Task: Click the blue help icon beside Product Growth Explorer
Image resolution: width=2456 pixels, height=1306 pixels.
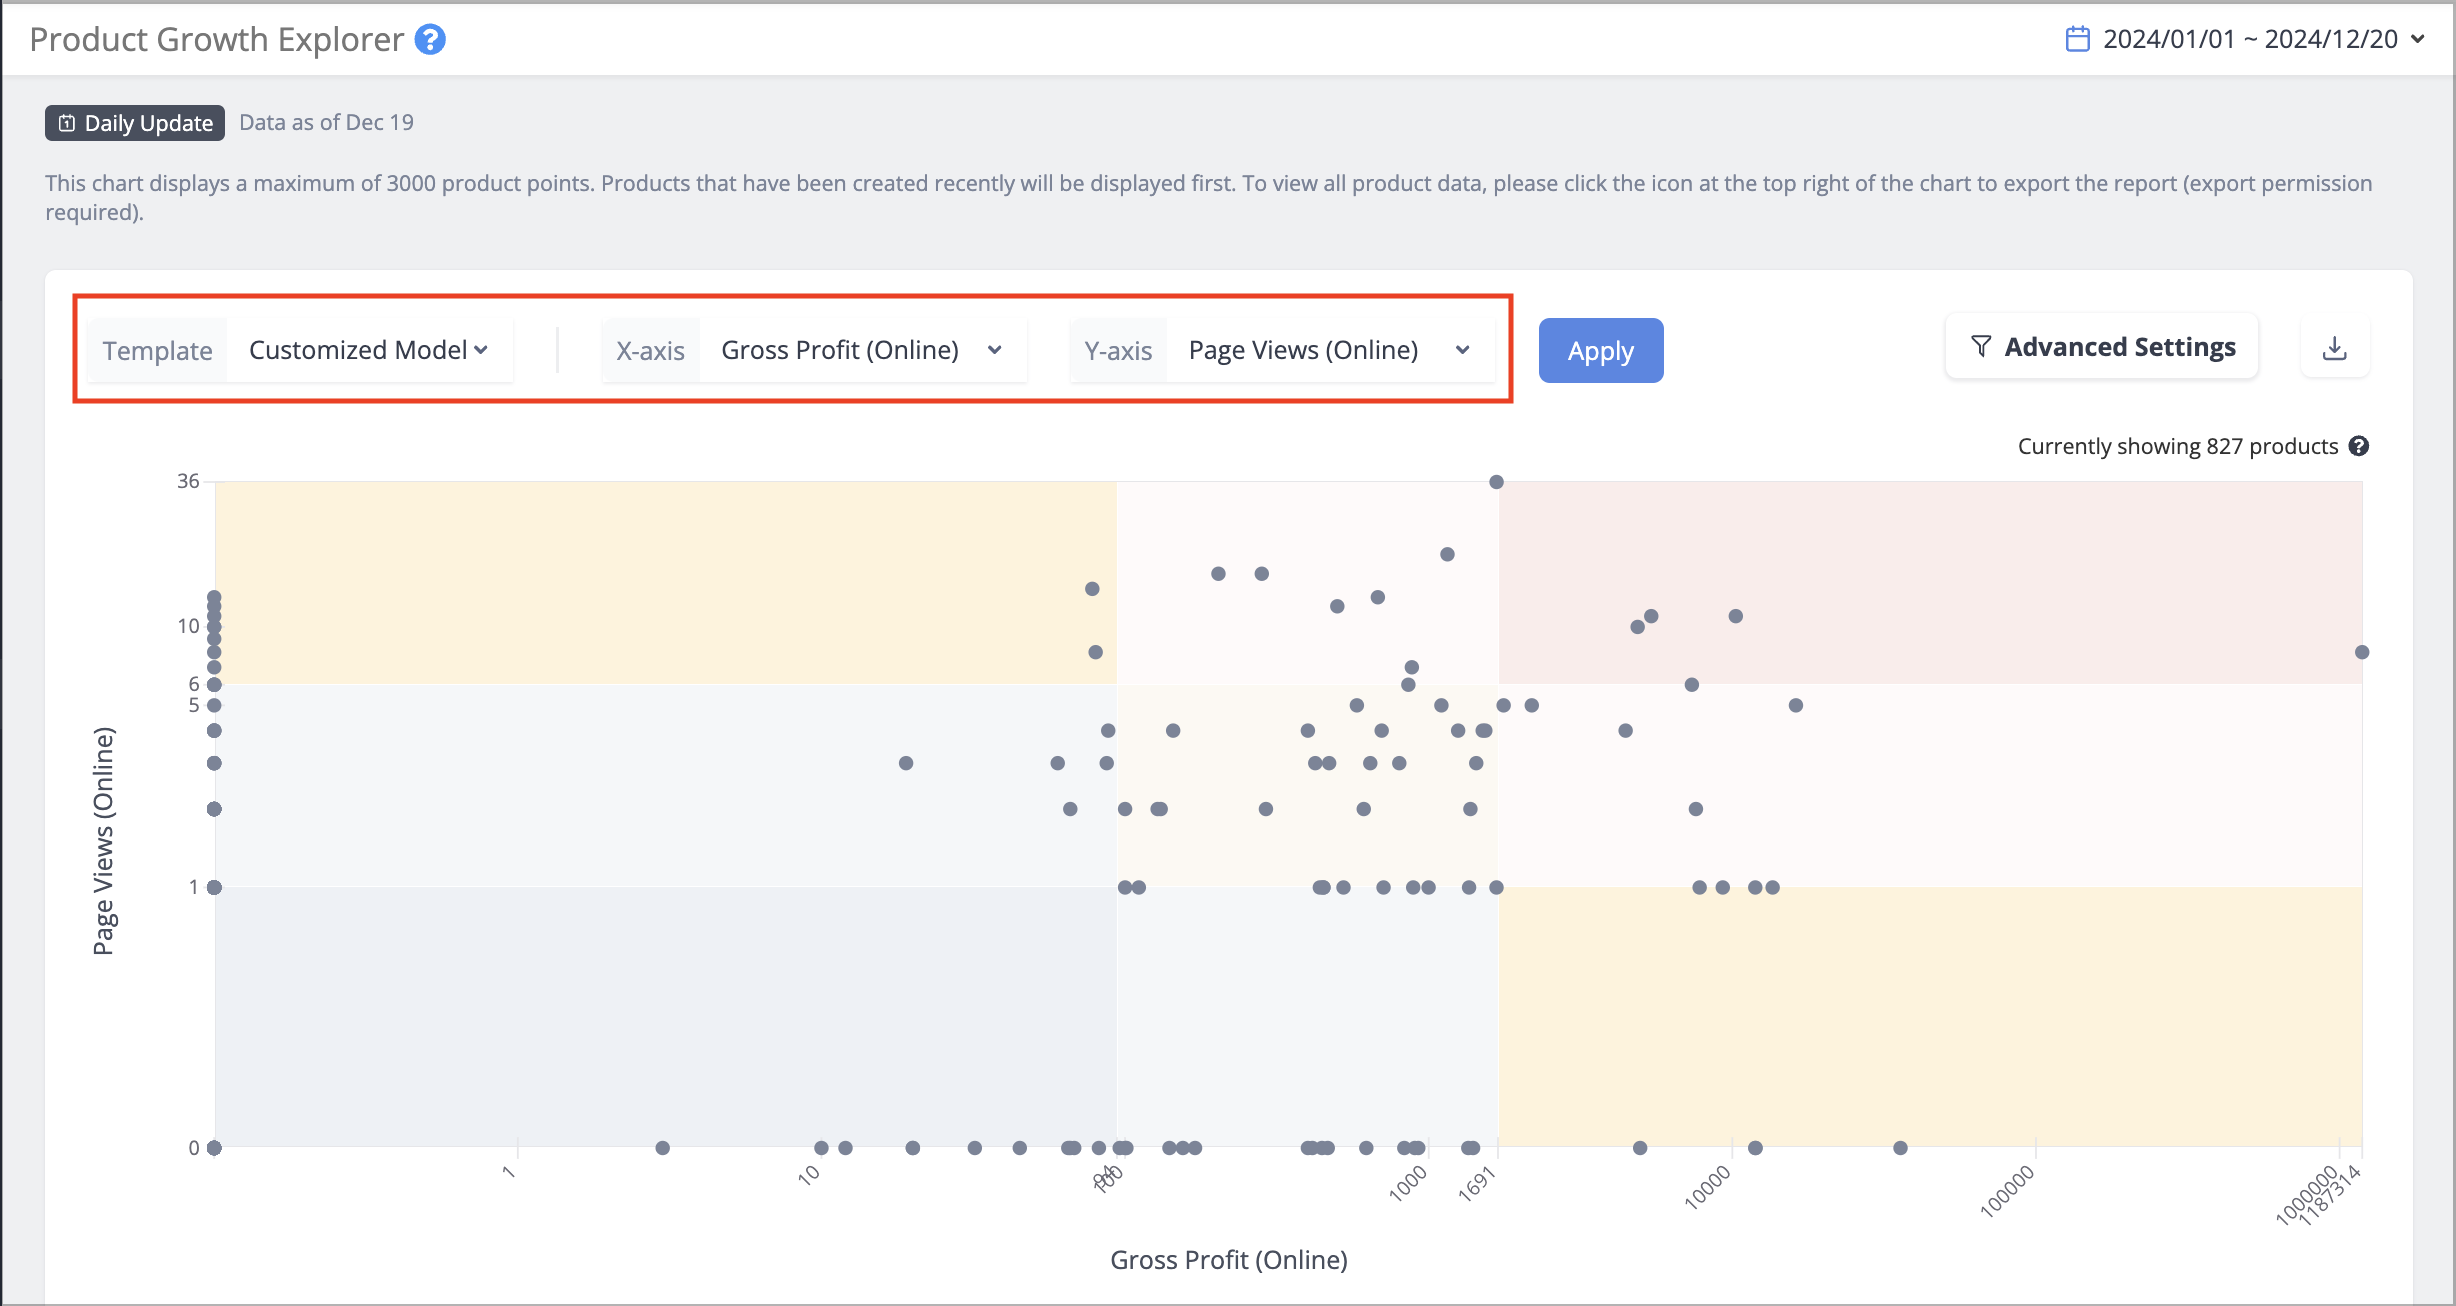Action: (430, 40)
